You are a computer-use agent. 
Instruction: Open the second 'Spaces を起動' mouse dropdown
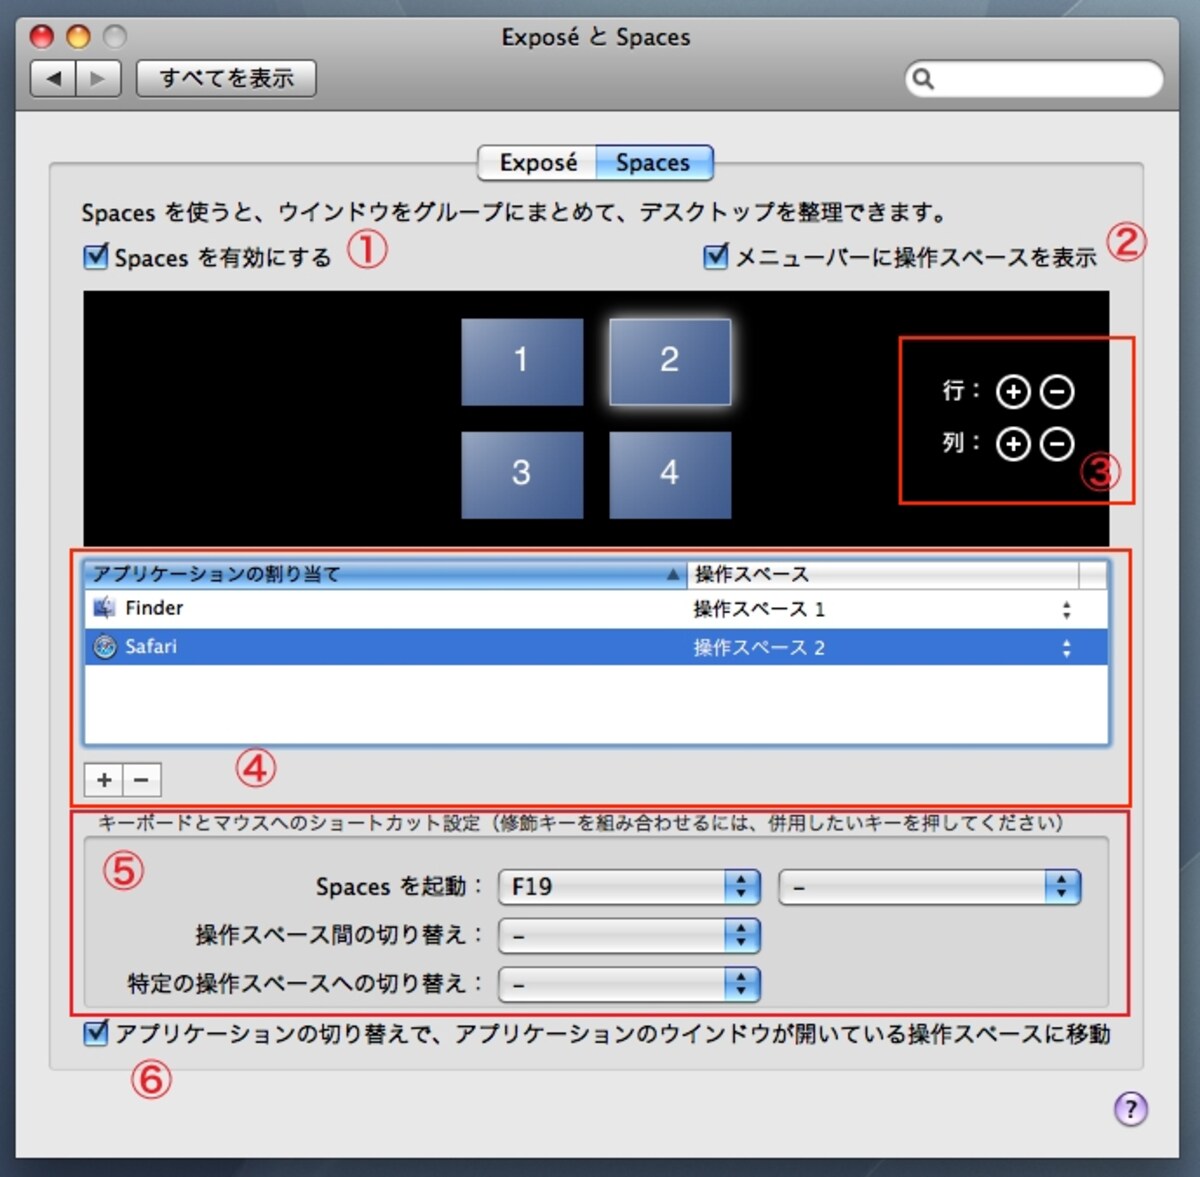tap(930, 886)
